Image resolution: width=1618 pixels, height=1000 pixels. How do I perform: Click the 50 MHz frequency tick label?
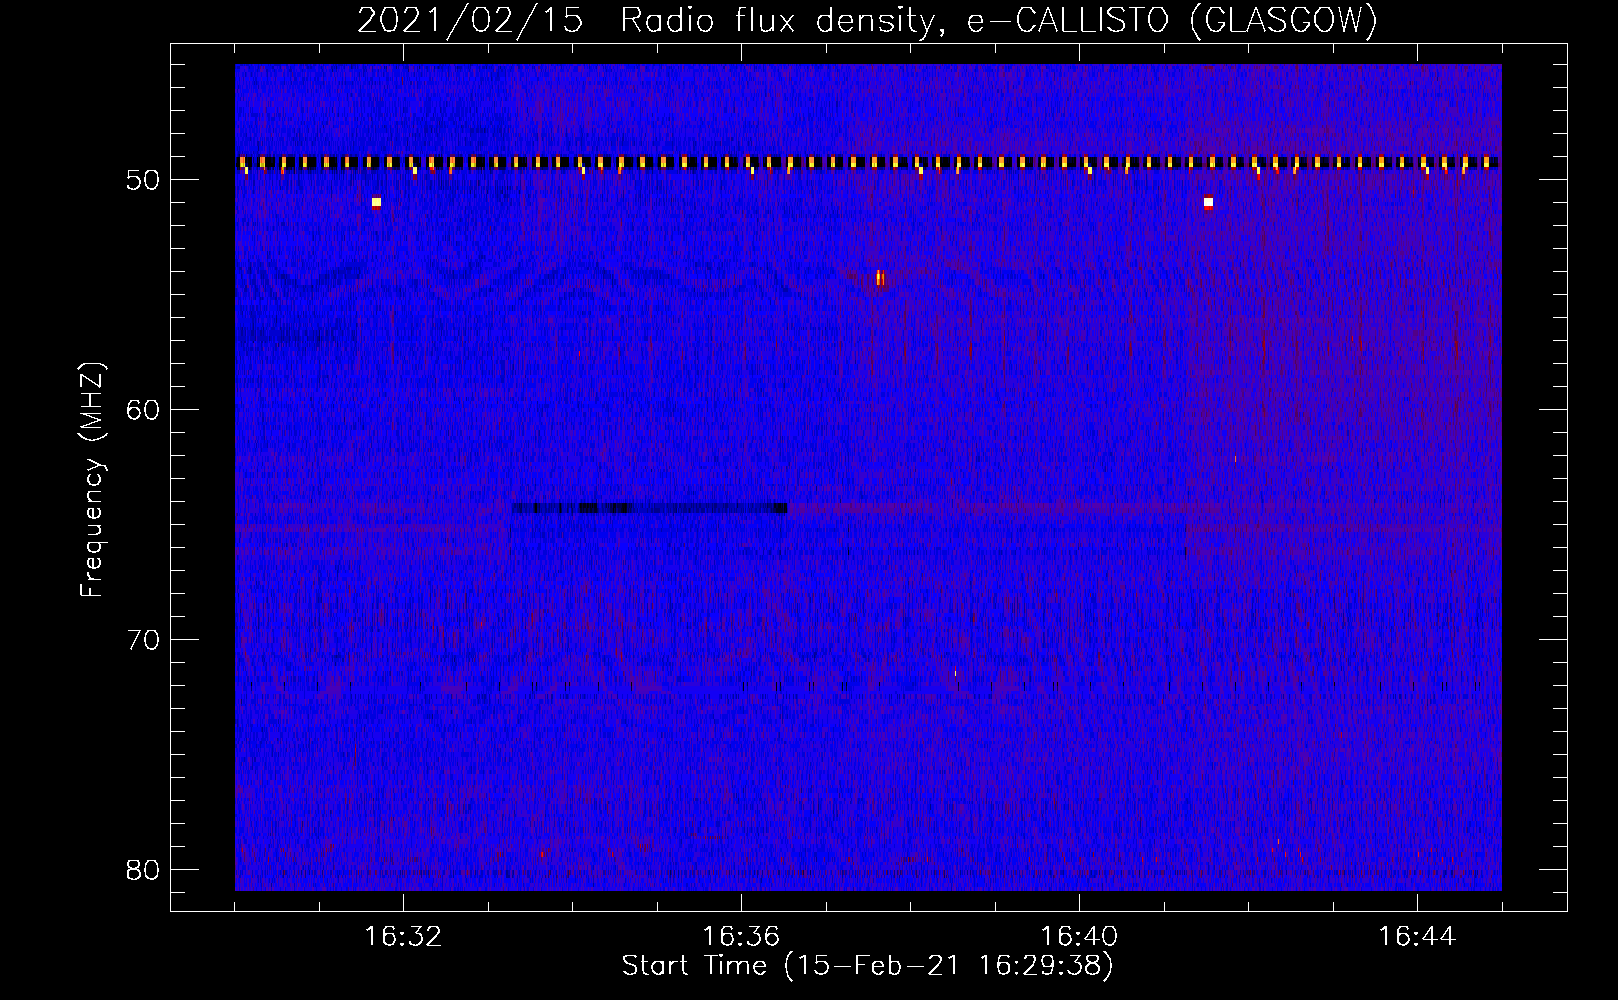pos(144,180)
